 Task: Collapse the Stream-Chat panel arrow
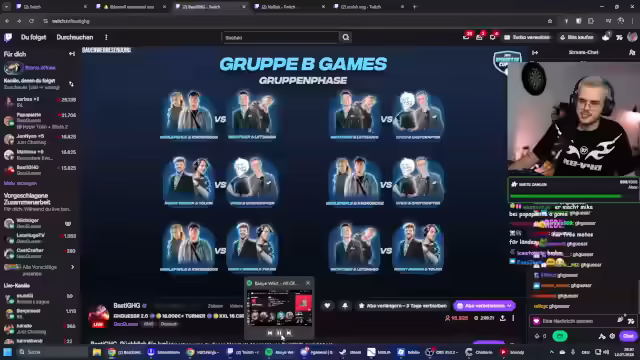click(x=535, y=52)
